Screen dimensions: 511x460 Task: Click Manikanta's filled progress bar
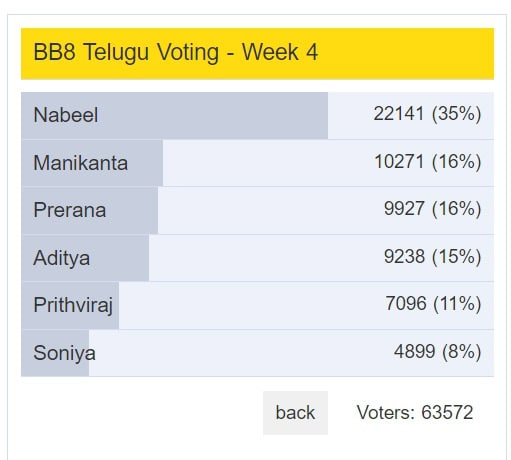coord(92,163)
